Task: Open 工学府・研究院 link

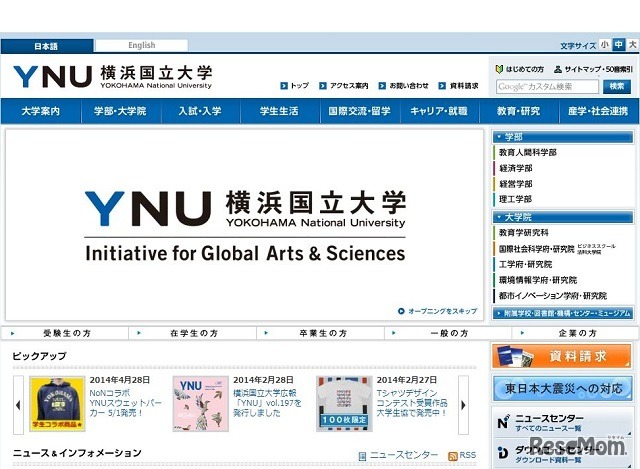Action: click(525, 265)
